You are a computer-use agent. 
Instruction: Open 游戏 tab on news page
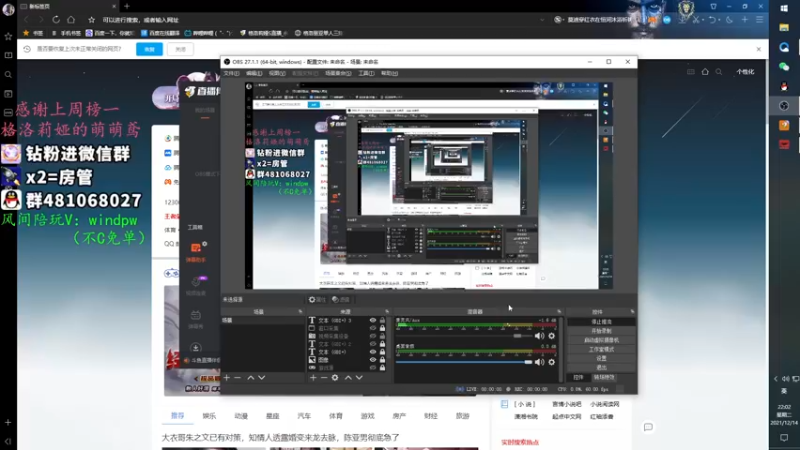click(x=367, y=416)
